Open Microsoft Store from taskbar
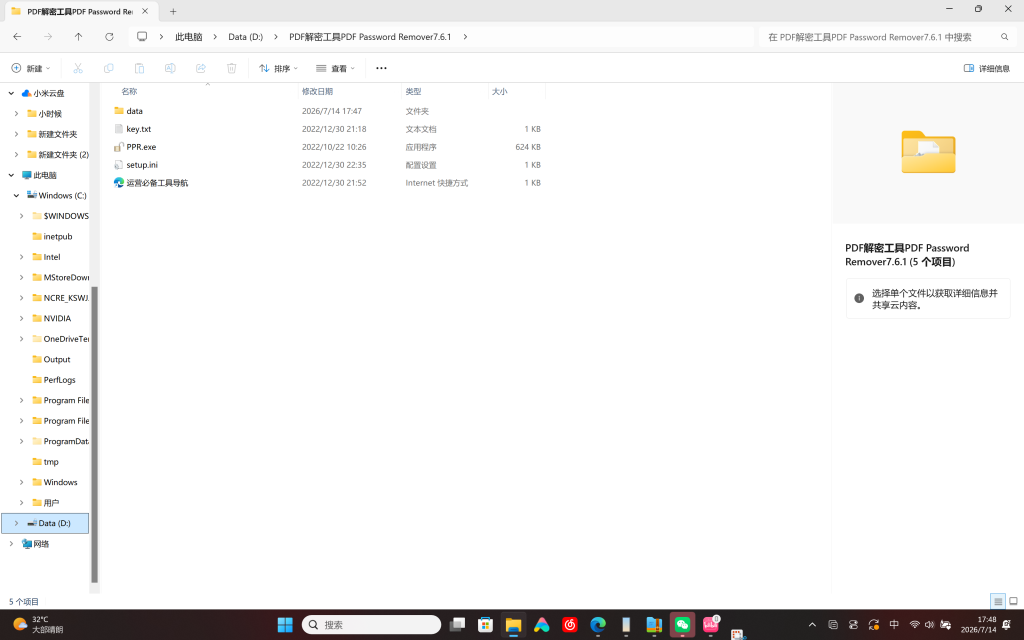Screen dimensions: 1024x640 485,625
